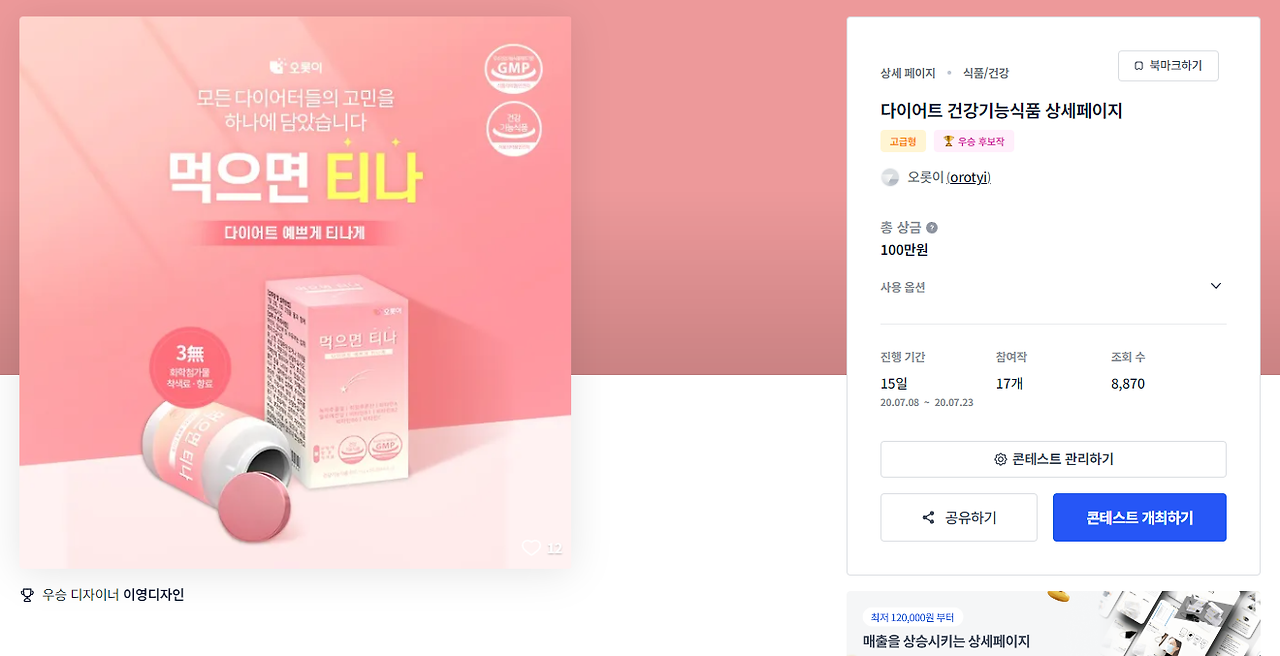The width and height of the screenshot is (1280, 656).
Task: Click the share icon in 공유하기 button
Action: [x=928, y=518]
